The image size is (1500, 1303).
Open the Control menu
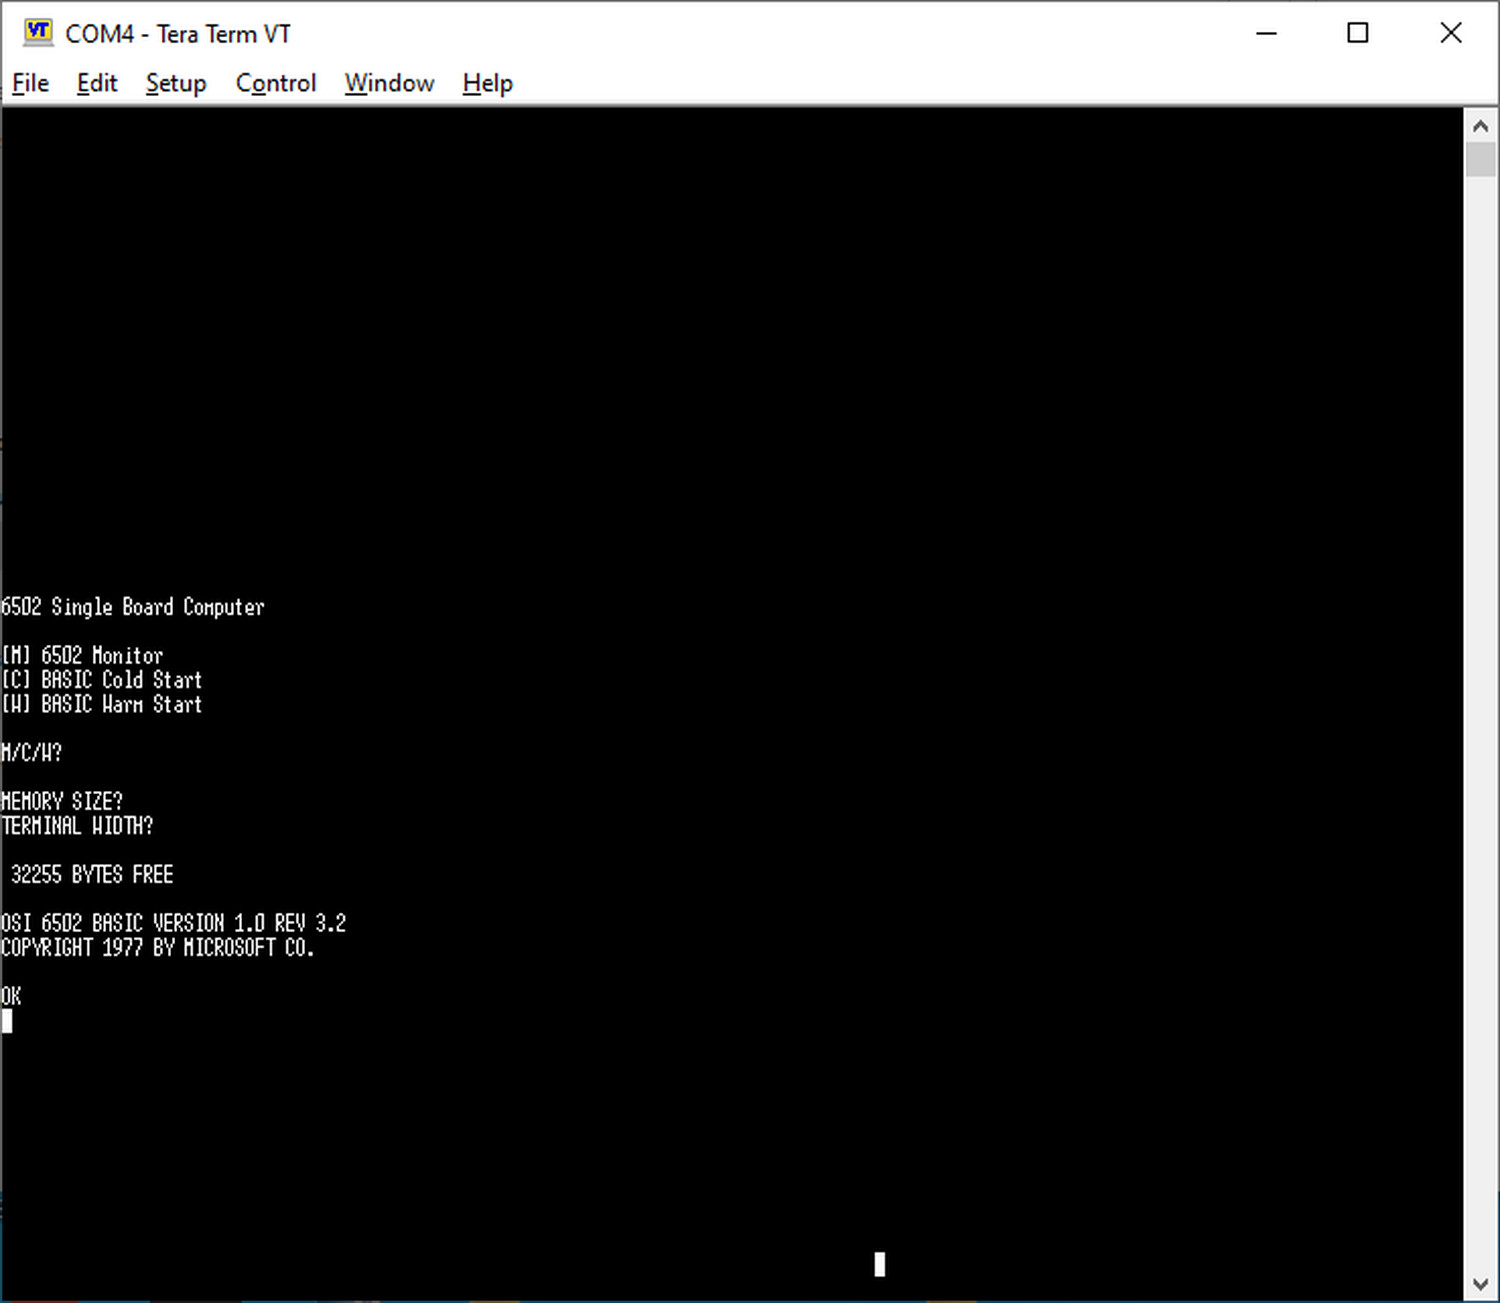click(x=276, y=83)
